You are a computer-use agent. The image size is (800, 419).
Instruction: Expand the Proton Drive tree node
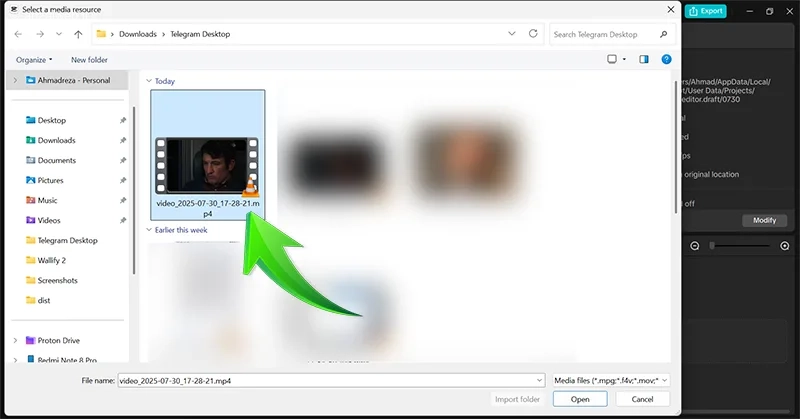14,339
